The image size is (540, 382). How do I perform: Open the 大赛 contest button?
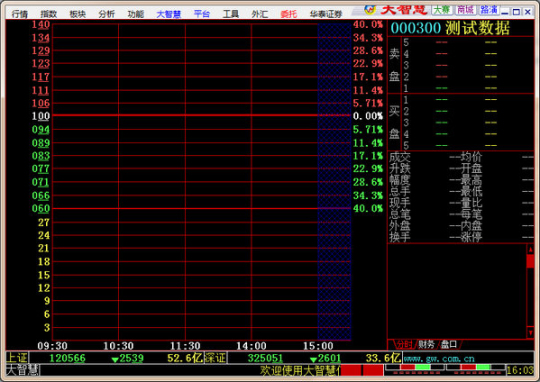[442, 10]
